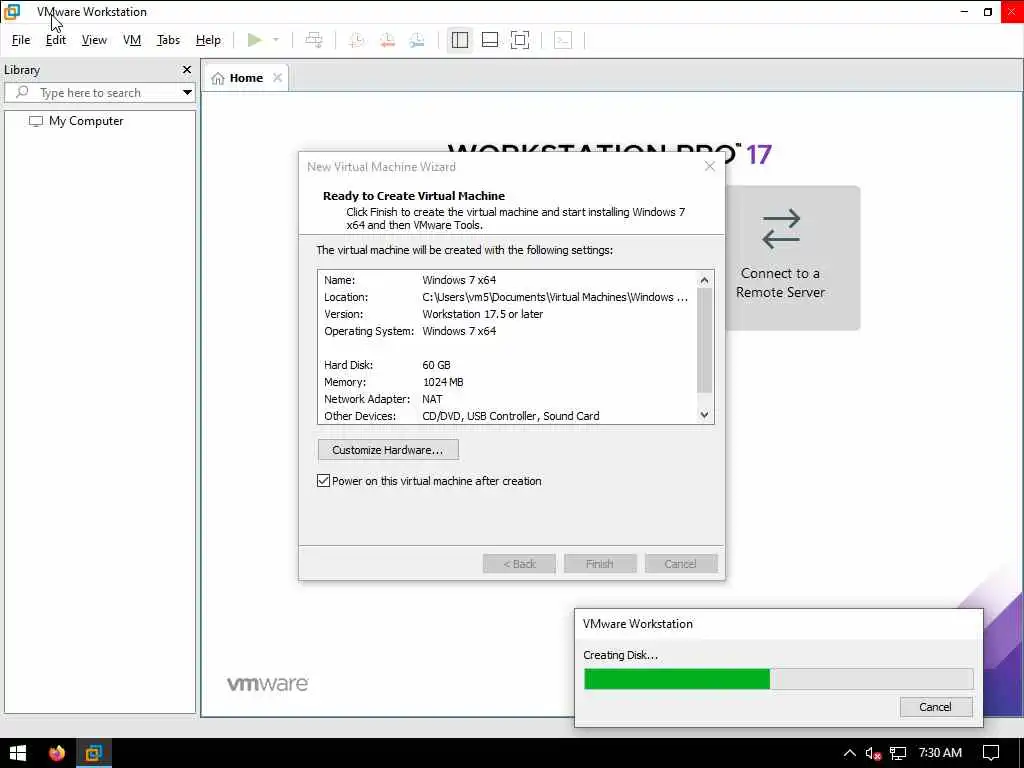Click scroll up arrow in settings list
The width and height of the screenshot is (1024, 768).
[704, 280]
